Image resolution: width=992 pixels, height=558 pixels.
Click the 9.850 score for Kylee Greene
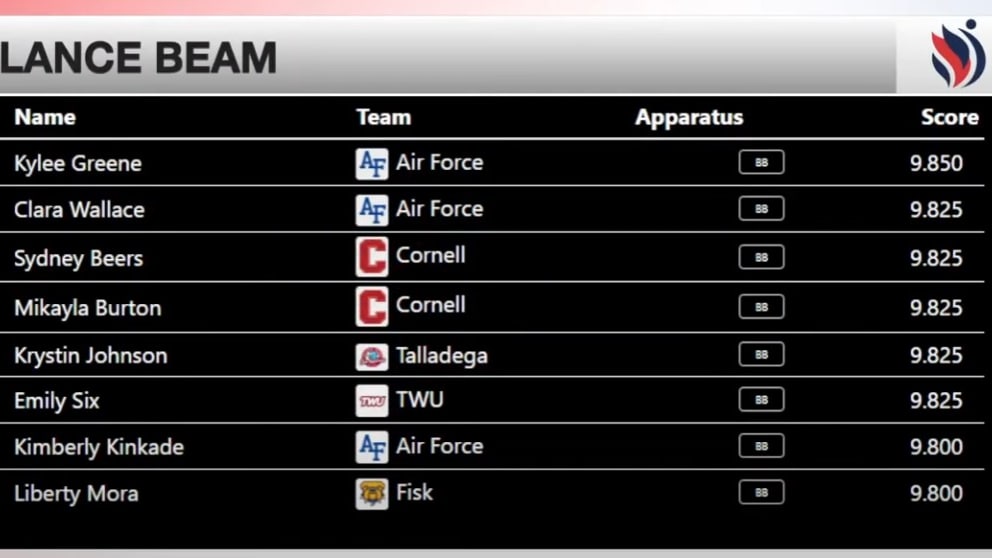click(936, 163)
